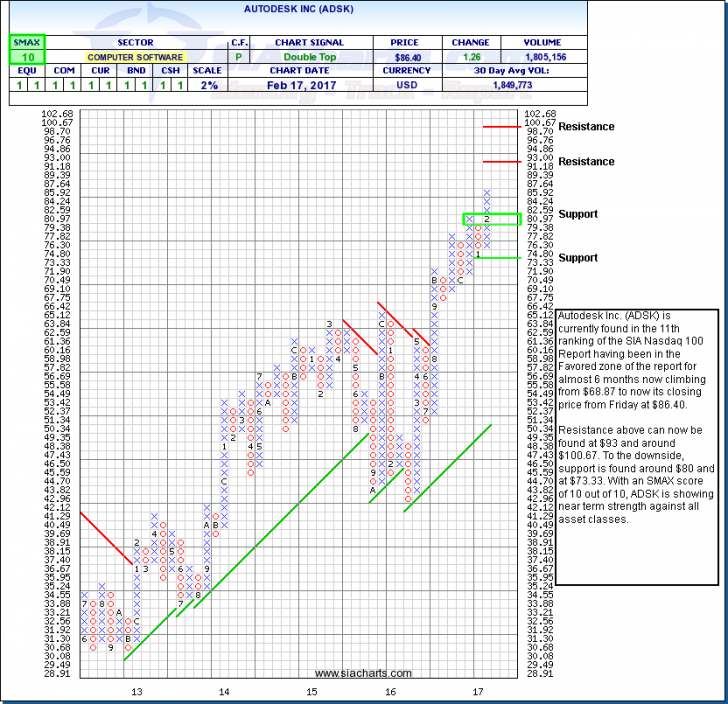
Task: Click the year 15 label on x-axis
Action: click(312, 691)
